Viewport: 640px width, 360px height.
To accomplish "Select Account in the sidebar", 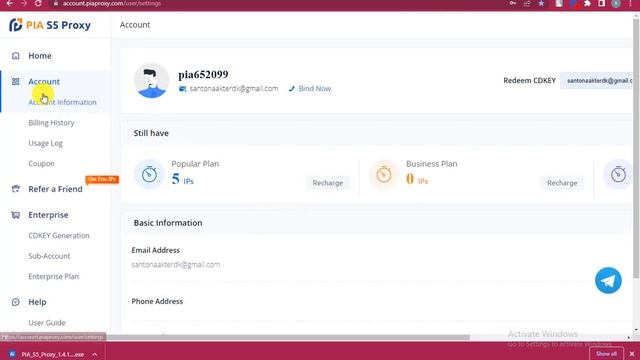I will (44, 82).
